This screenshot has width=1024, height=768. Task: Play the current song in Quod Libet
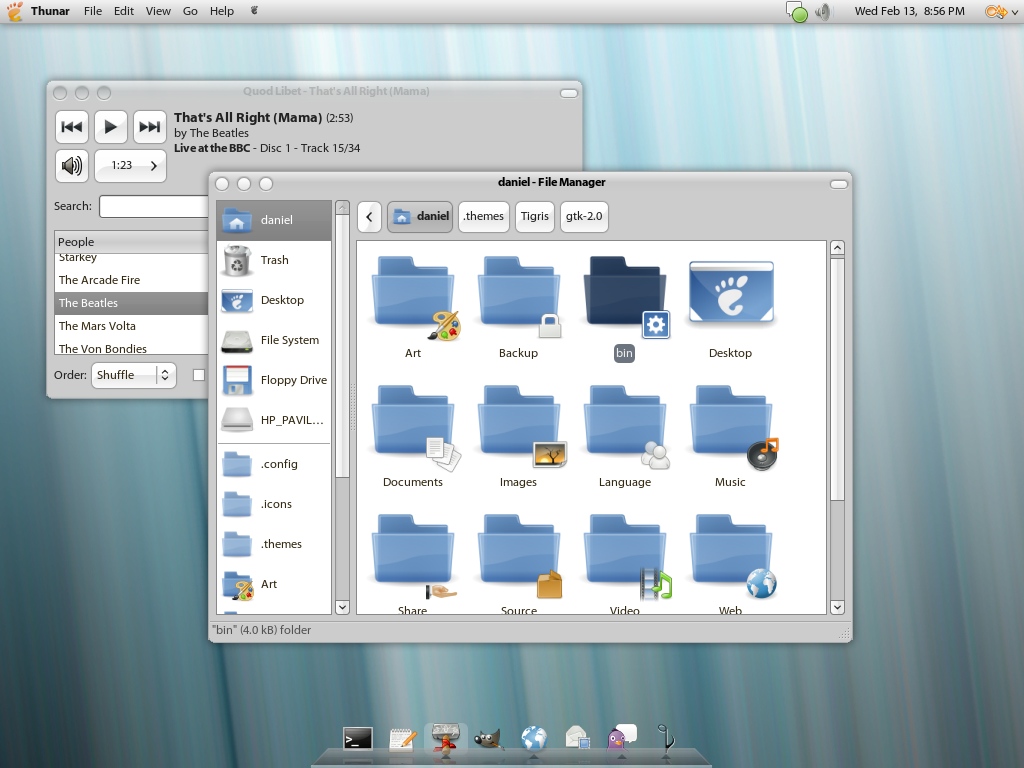(x=111, y=127)
